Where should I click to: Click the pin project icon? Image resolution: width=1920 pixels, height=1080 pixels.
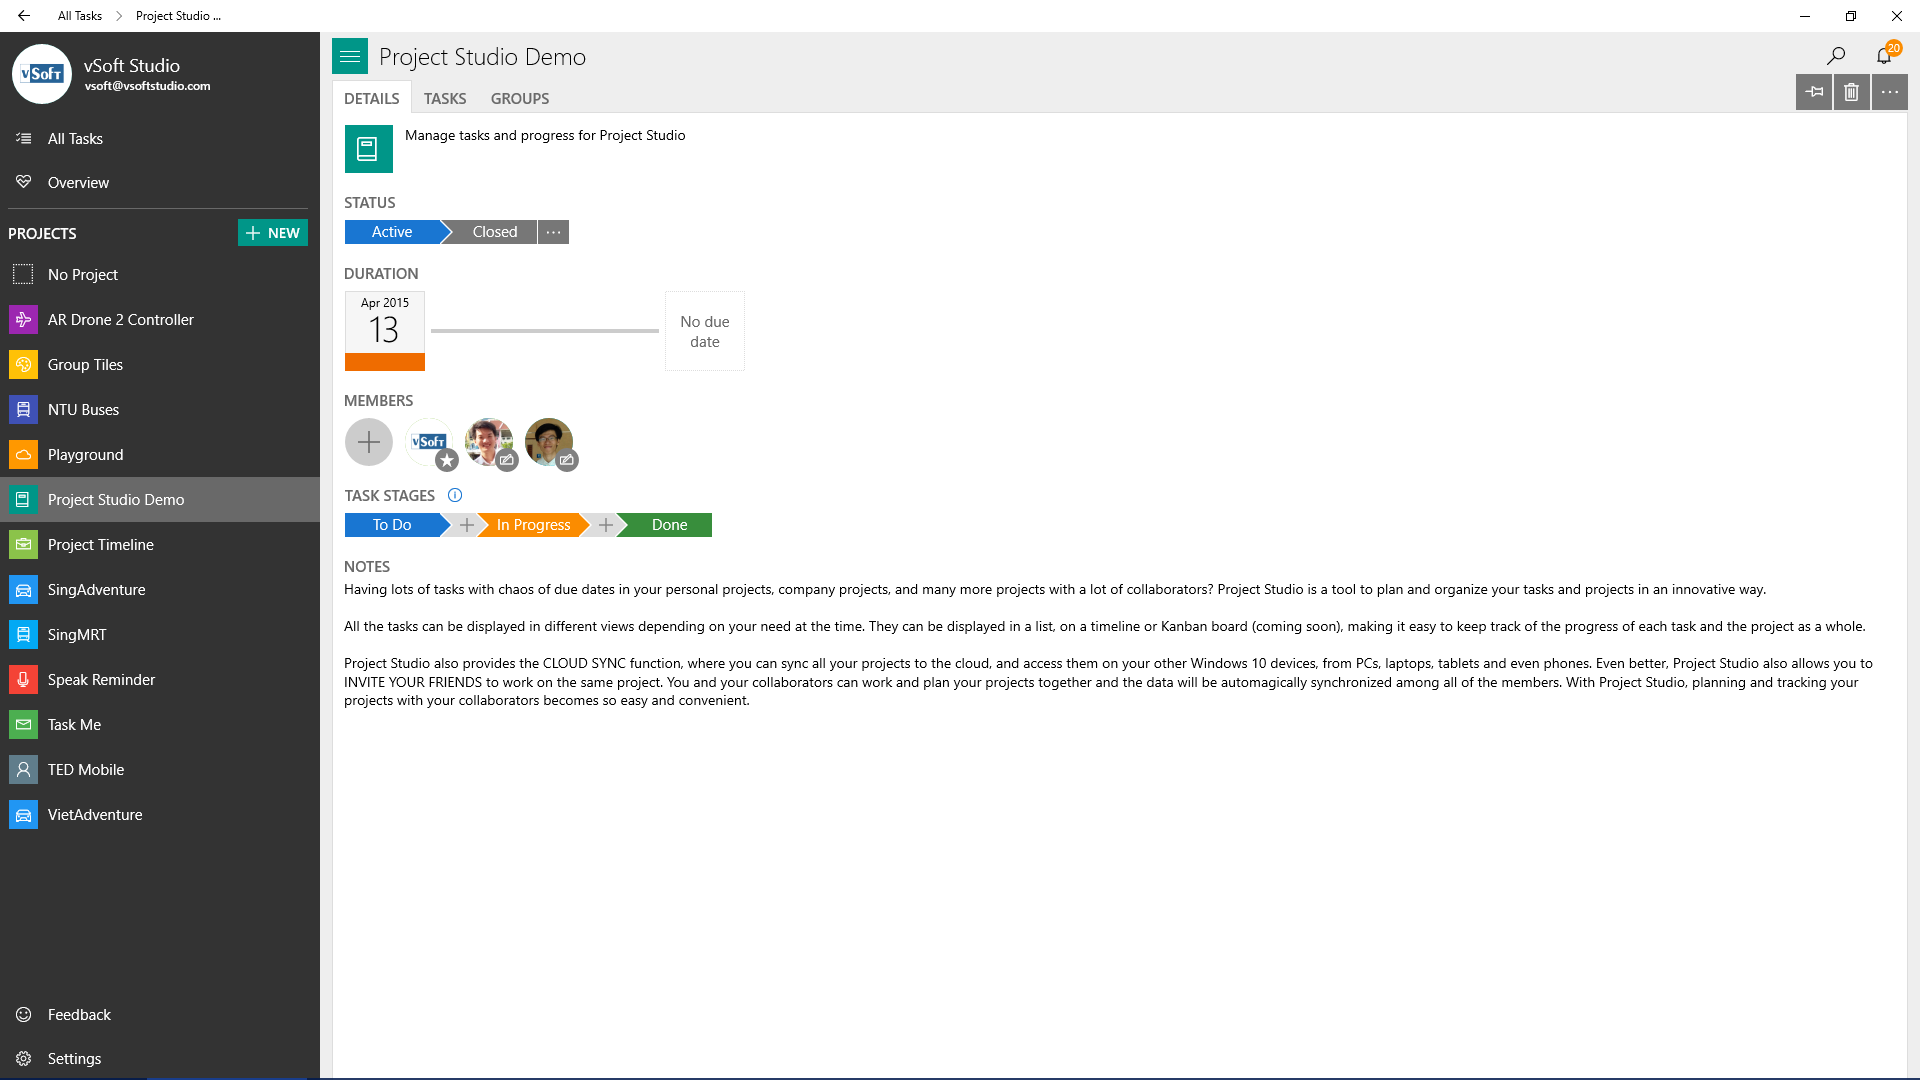tap(1814, 92)
